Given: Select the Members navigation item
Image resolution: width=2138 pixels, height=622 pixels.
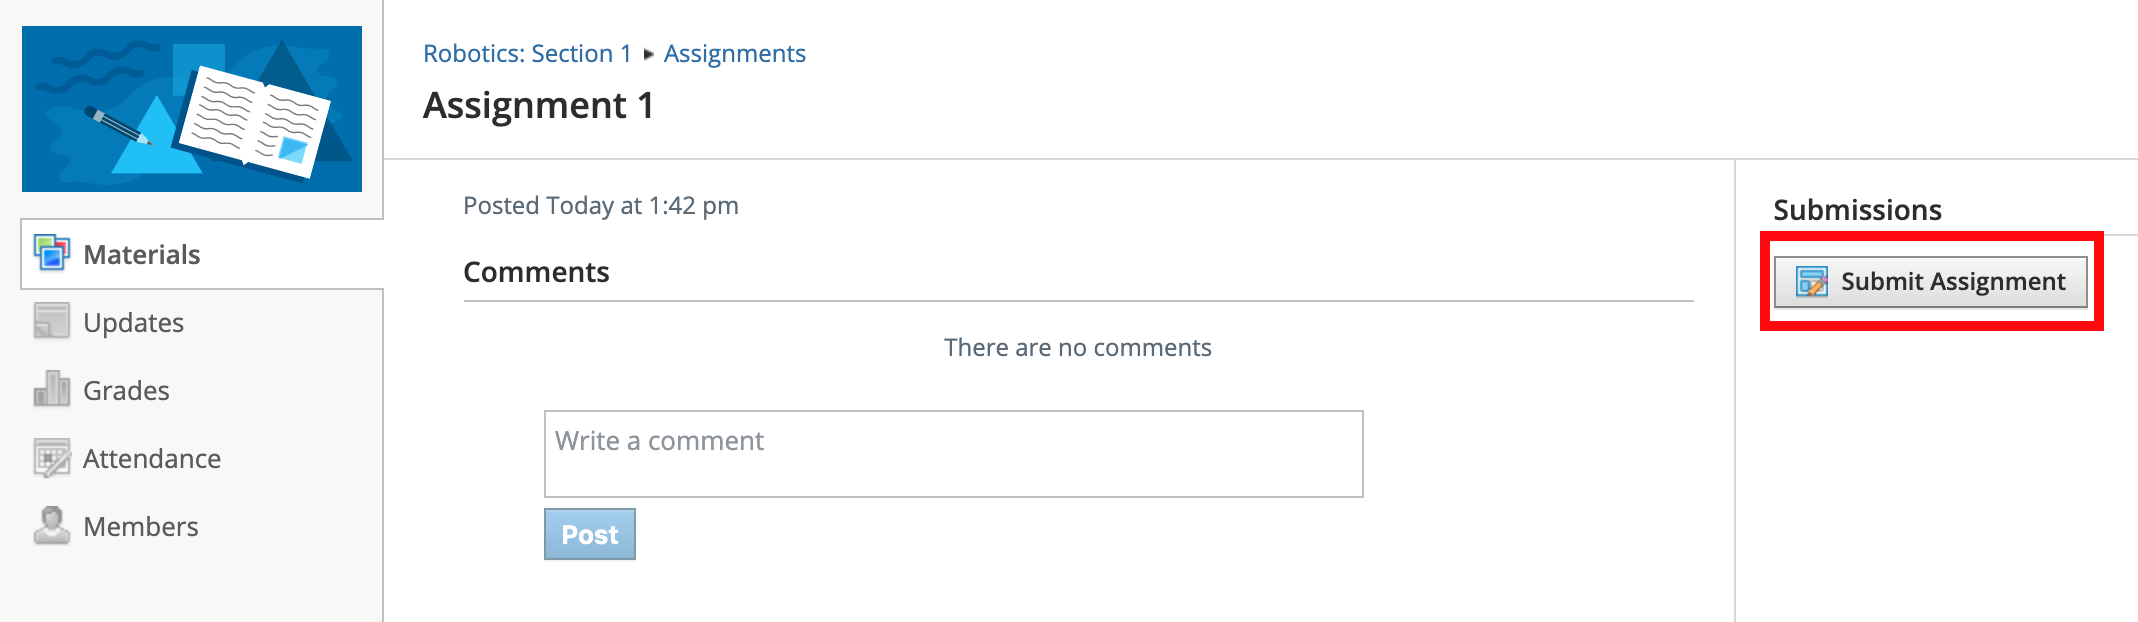Looking at the screenshot, I should point(141,525).
